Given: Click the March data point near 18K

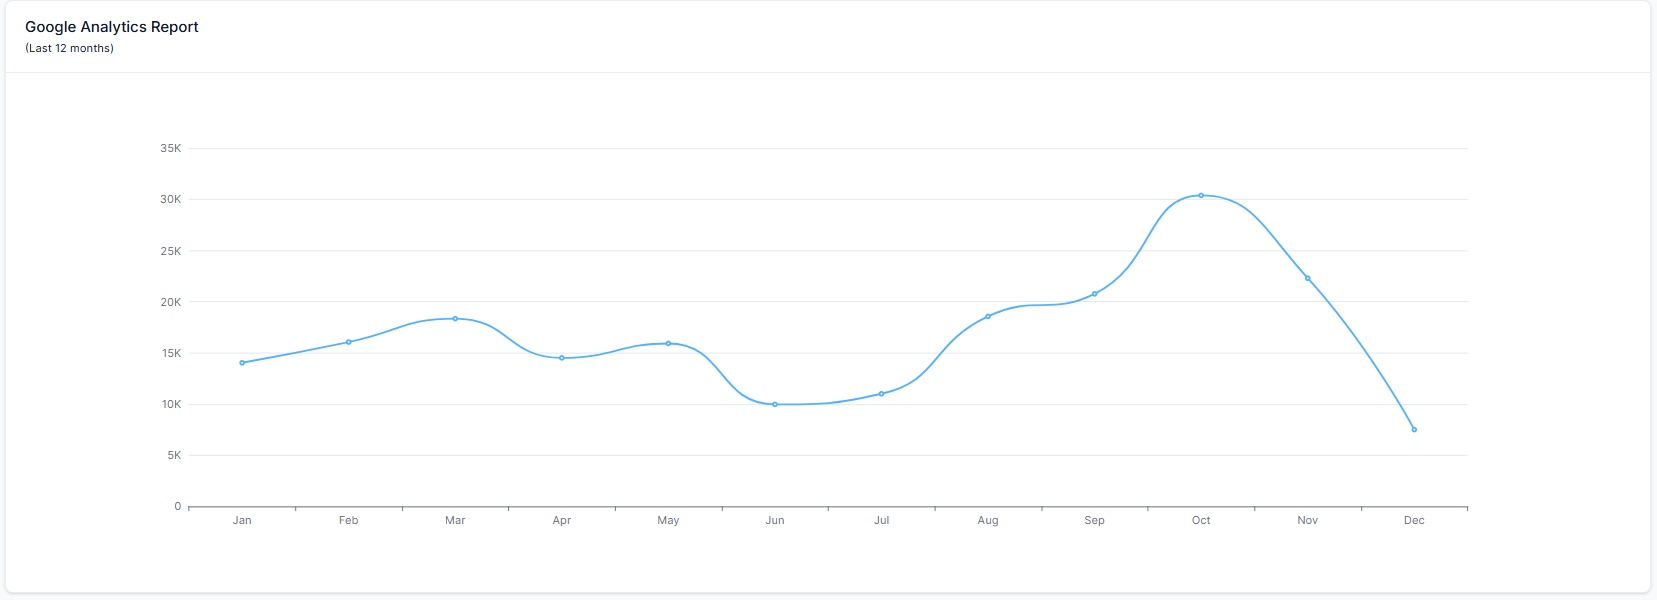Looking at the screenshot, I should [x=455, y=319].
